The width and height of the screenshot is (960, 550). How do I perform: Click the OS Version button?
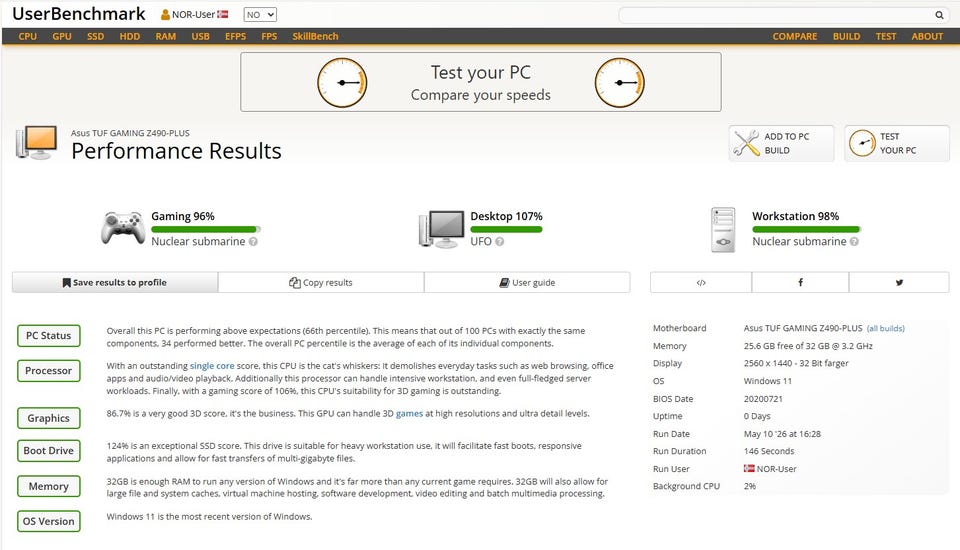click(48, 521)
